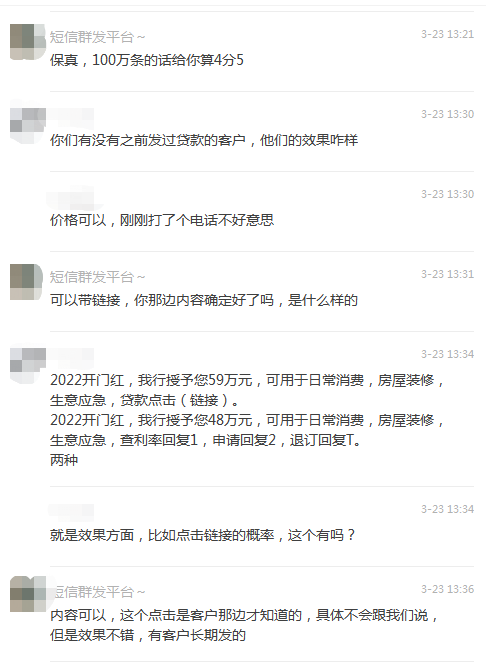Click blurred sender name on the 13:34 效果方面 message

(x=71, y=510)
